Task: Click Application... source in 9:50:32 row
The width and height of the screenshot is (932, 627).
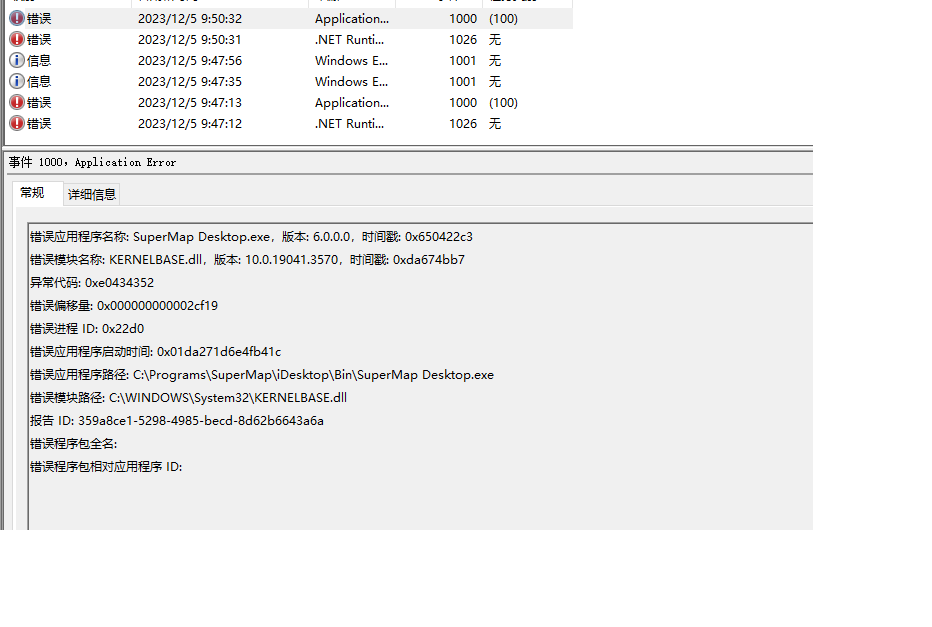Action: click(352, 19)
